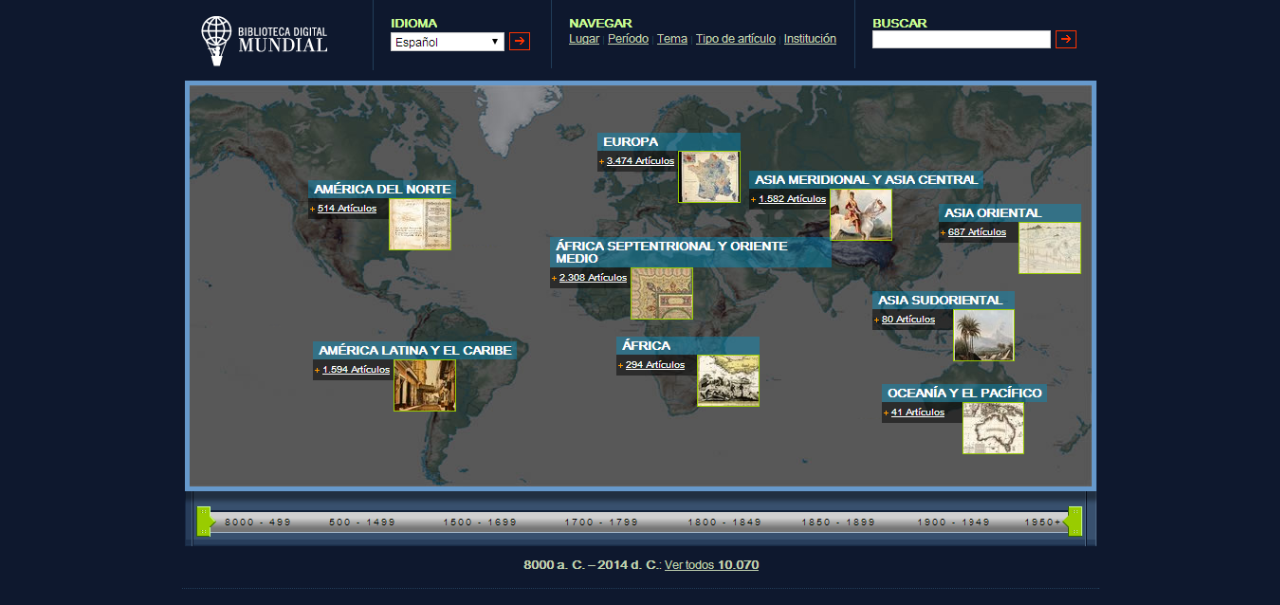The width and height of the screenshot is (1280, 605).
Task: Click inside the Buscar search field
Action: pos(961,39)
